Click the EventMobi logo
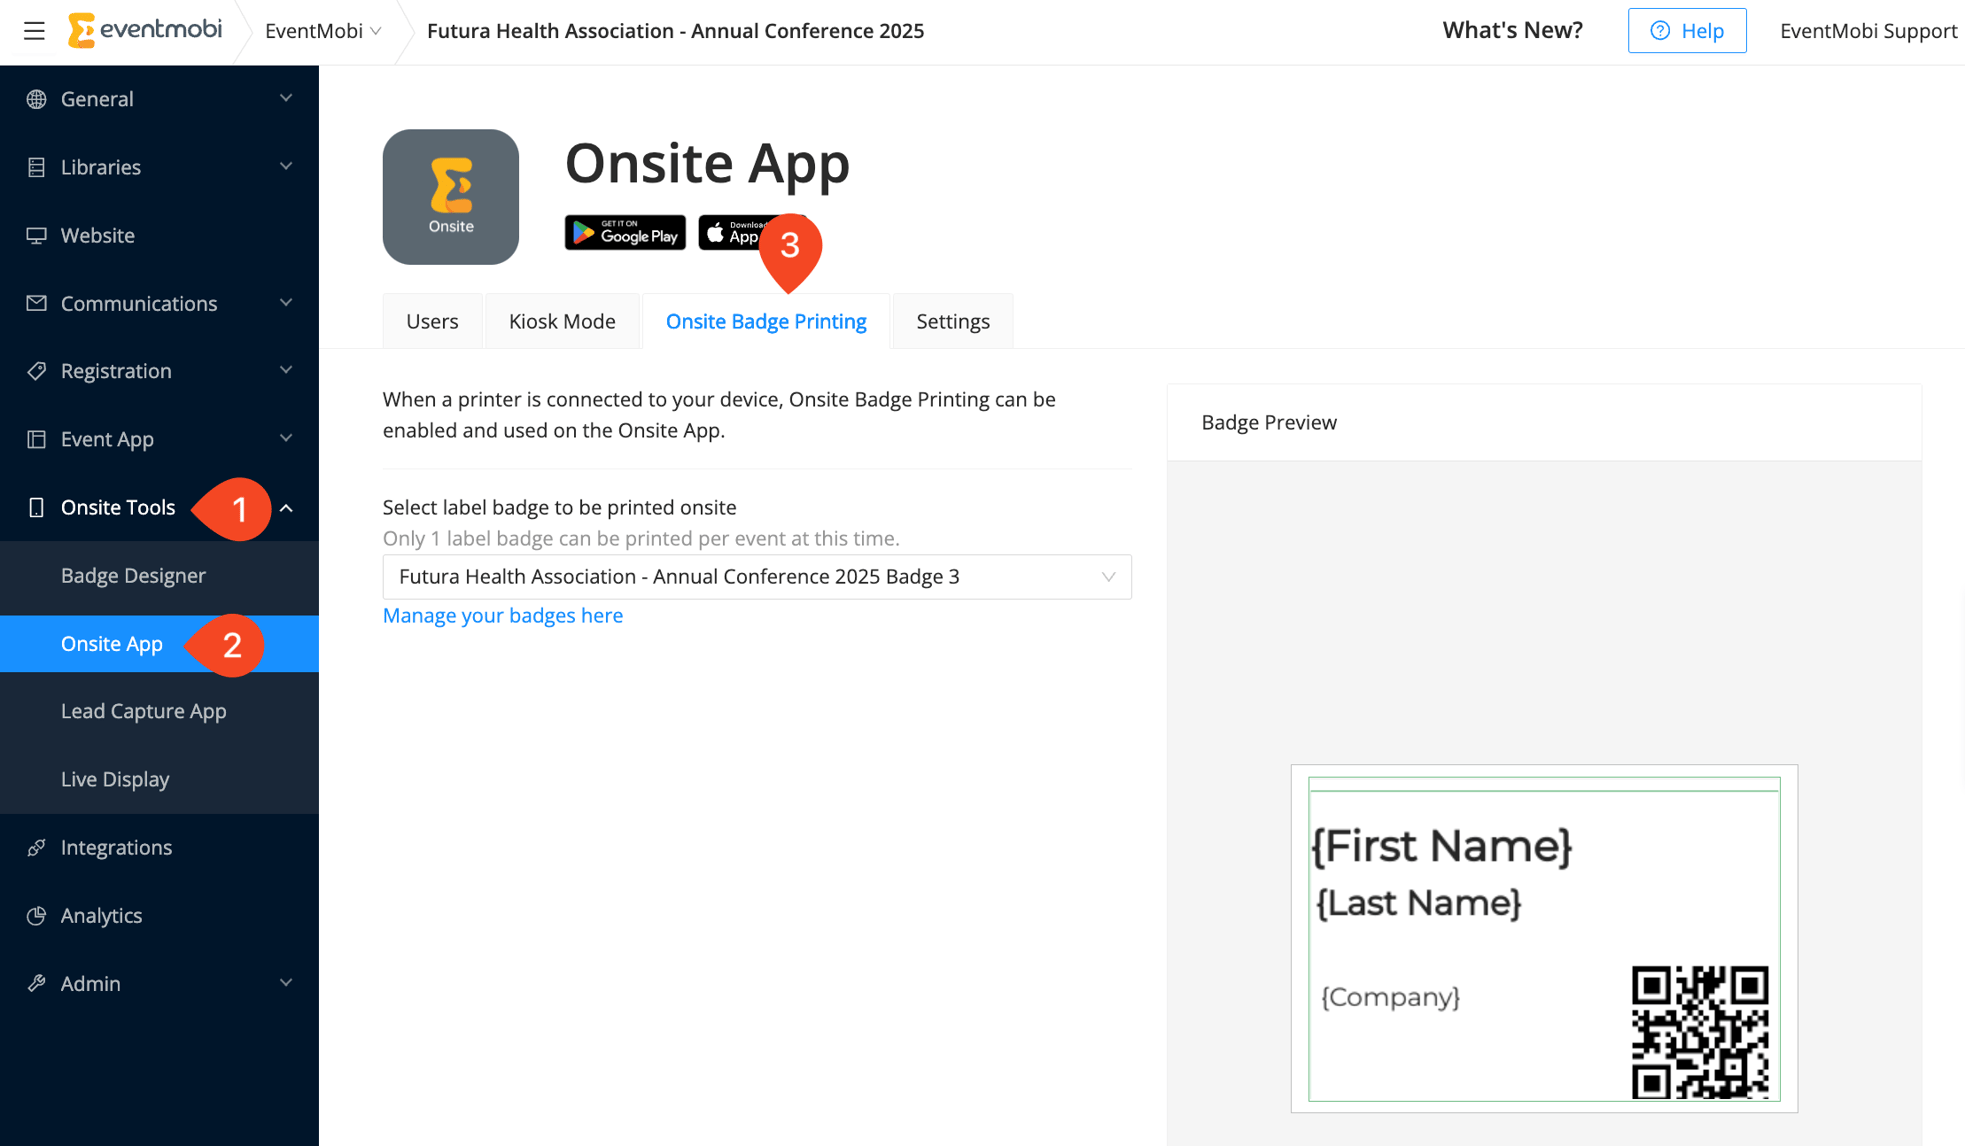 point(145,30)
